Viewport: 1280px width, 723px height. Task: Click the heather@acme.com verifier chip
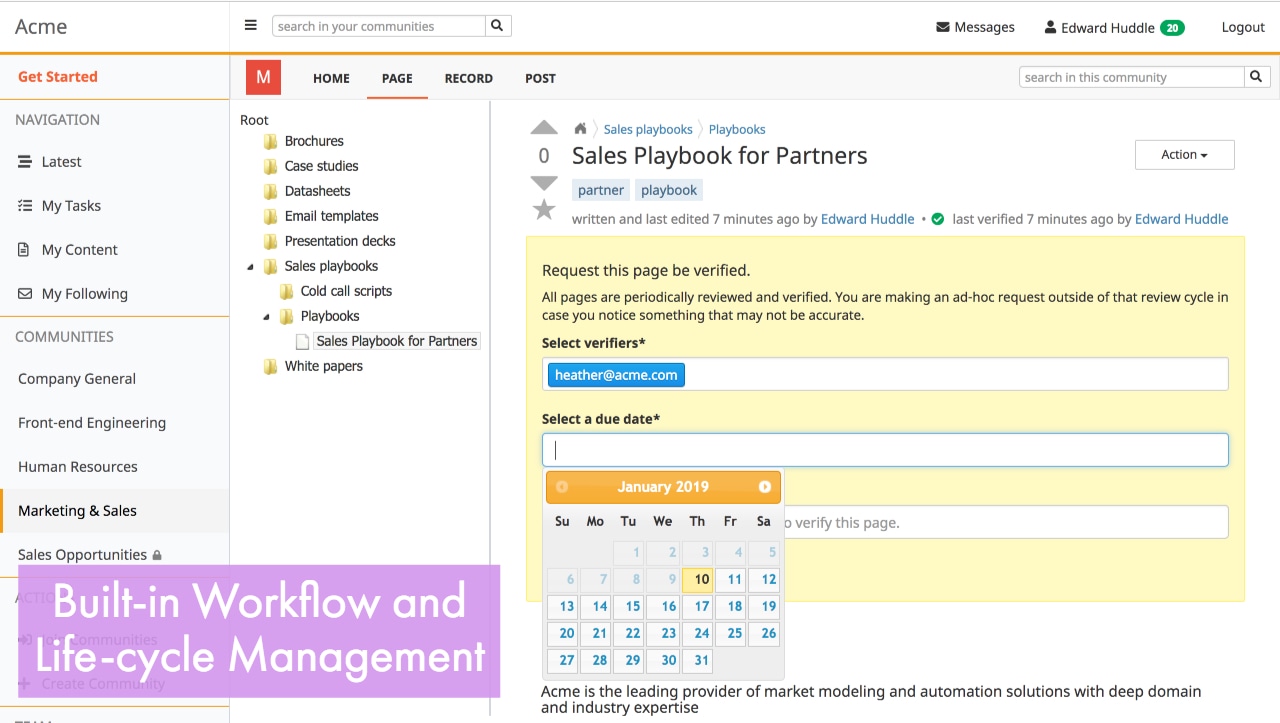616,375
